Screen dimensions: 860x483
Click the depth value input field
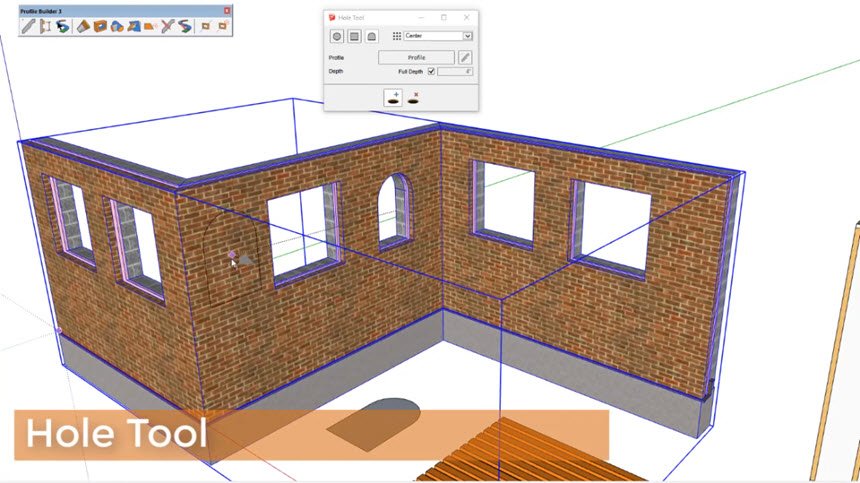coord(455,71)
